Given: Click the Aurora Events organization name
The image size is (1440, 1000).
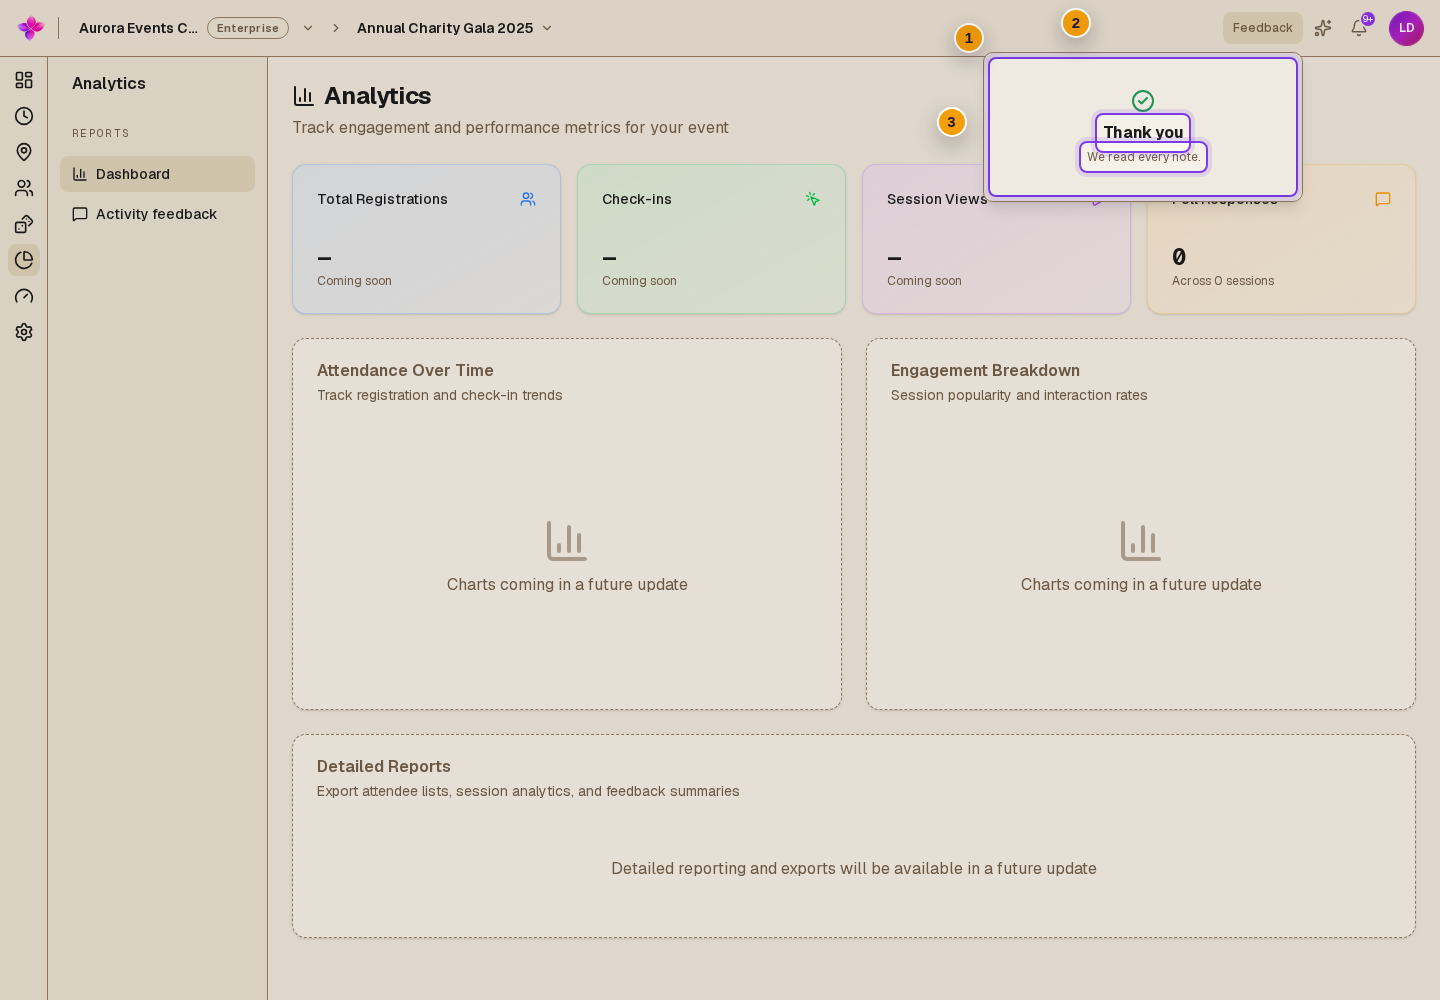Looking at the screenshot, I should click(x=138, y=28).
